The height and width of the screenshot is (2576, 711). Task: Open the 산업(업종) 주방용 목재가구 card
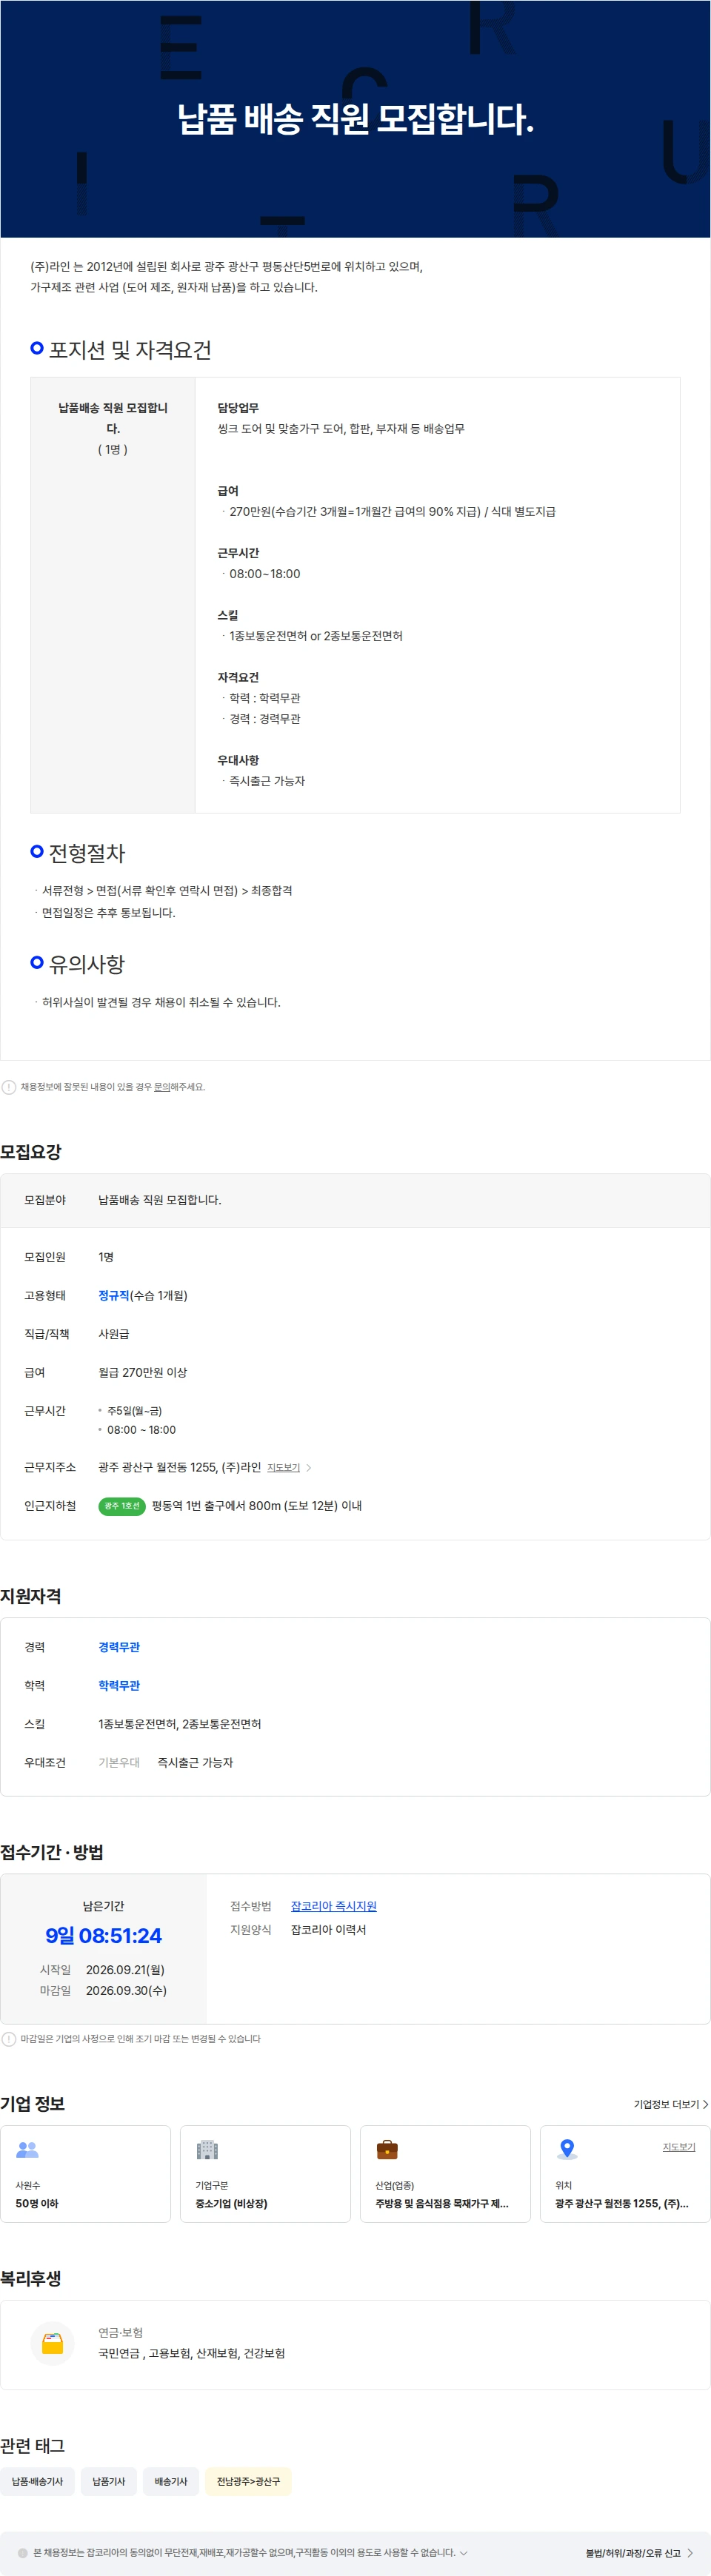pos(445,2174)
